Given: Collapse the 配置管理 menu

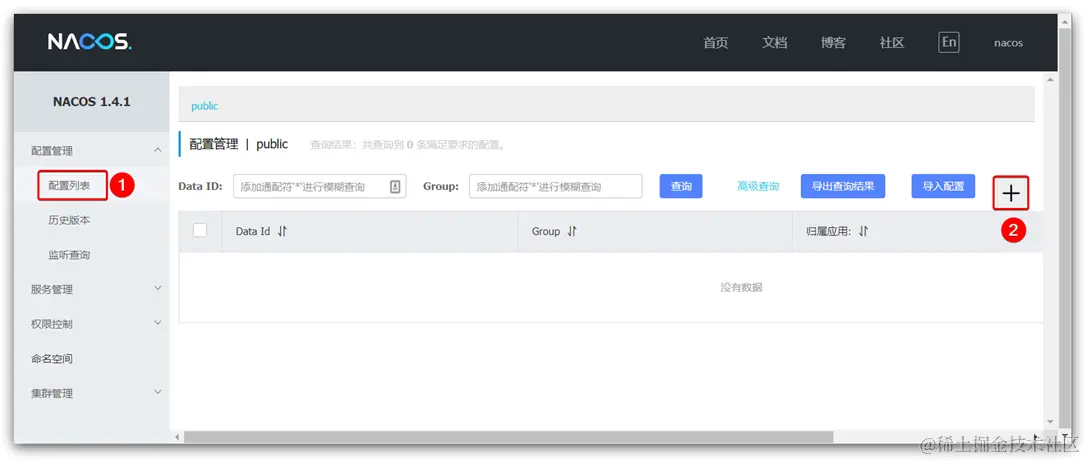Looking at the screenshot, I should point(157,150).
